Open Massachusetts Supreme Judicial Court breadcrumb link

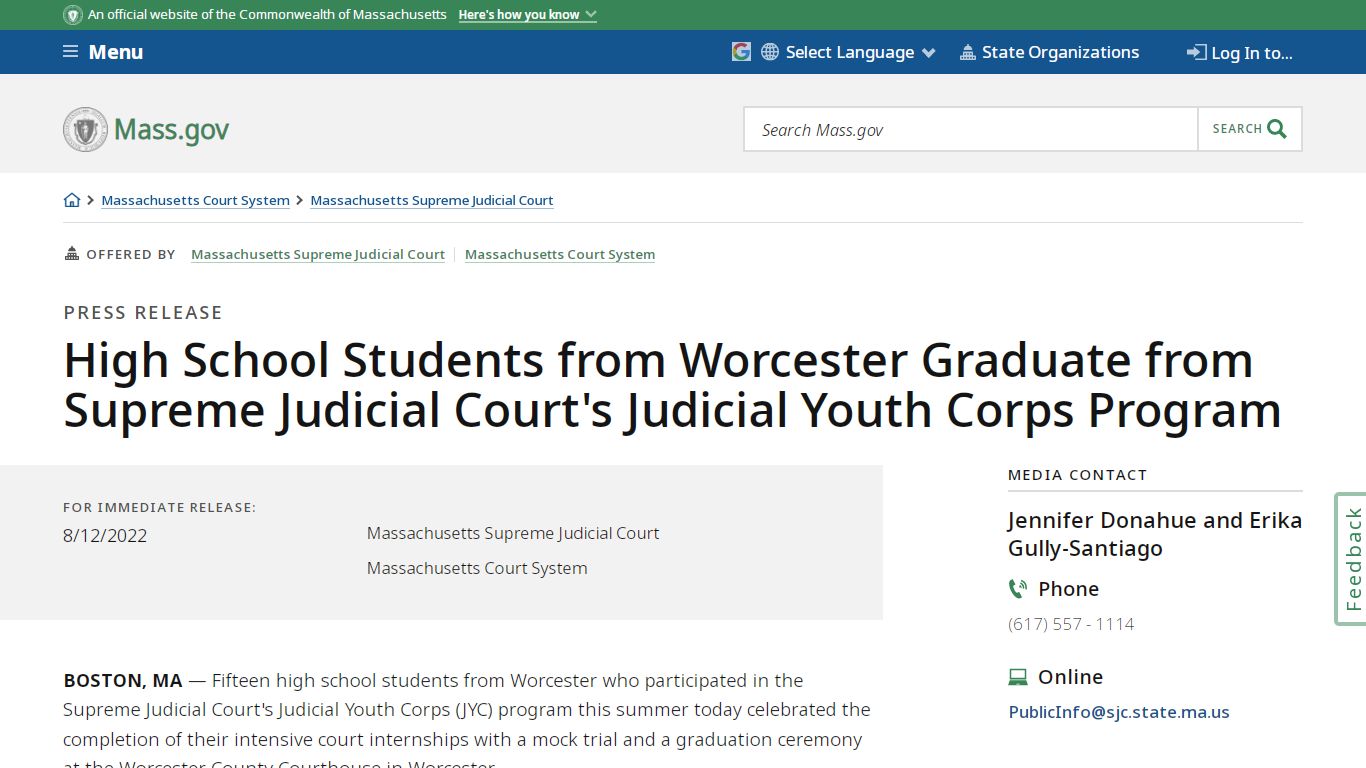[432, 200]
